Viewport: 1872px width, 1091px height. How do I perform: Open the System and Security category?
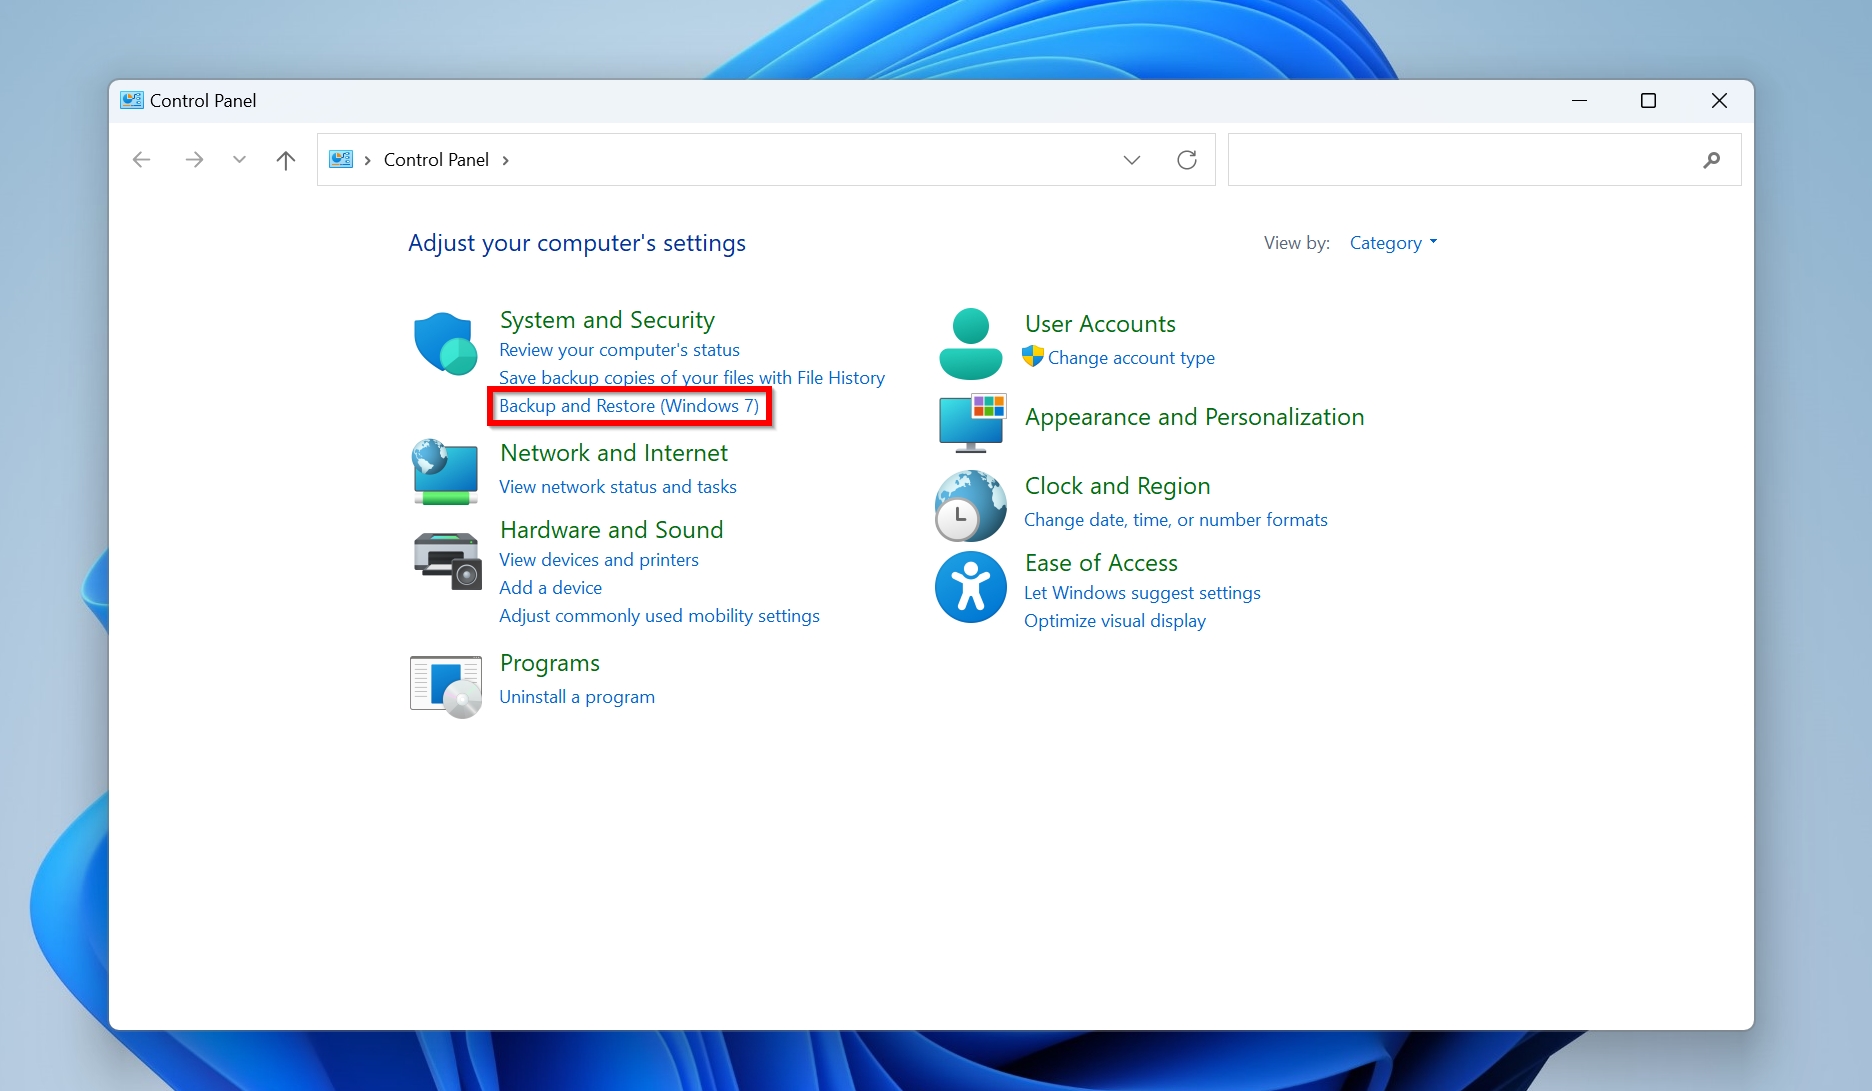[607, 320]
